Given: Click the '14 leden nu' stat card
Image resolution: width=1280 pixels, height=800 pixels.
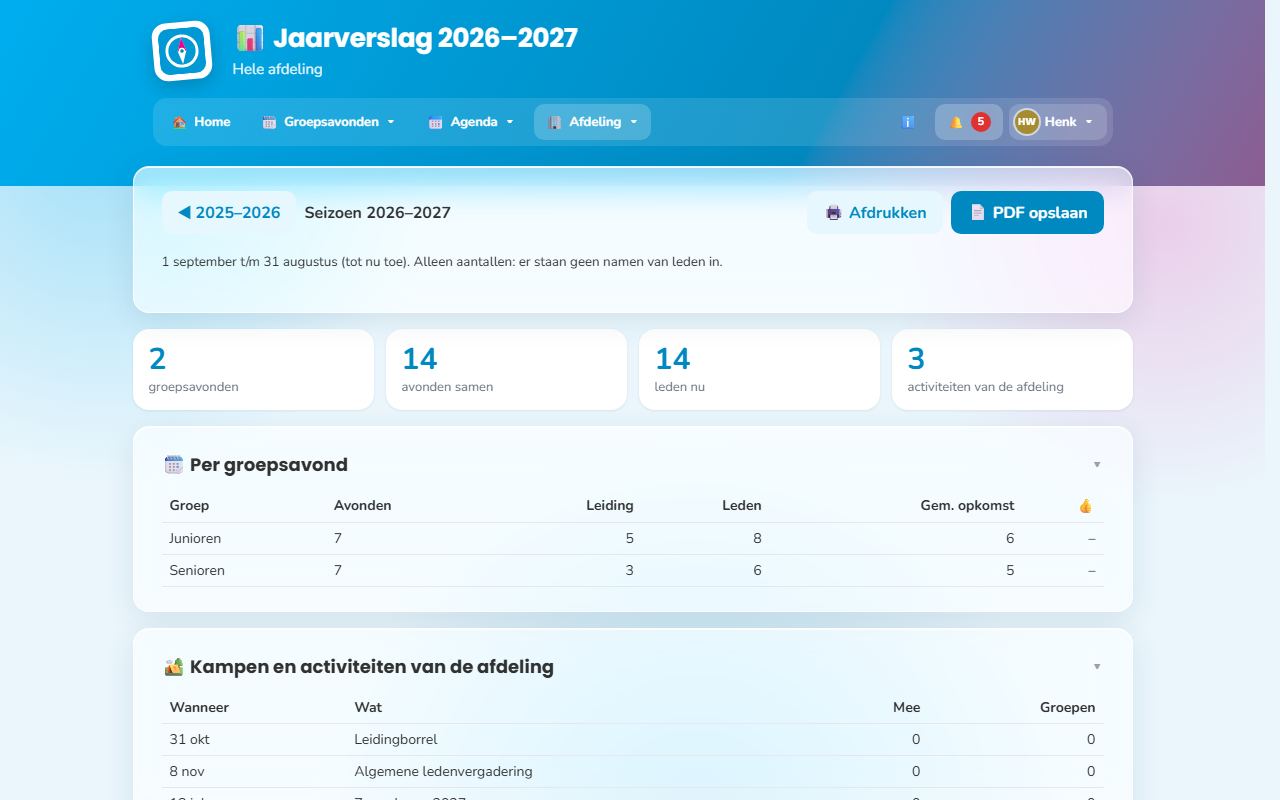Looking at the screenshot, I should (x=759, y=370).
